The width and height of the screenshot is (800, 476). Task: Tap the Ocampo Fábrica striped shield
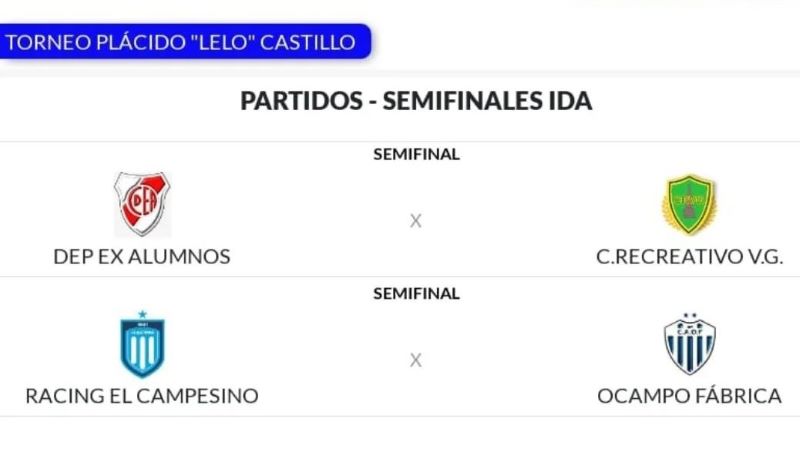689,346
